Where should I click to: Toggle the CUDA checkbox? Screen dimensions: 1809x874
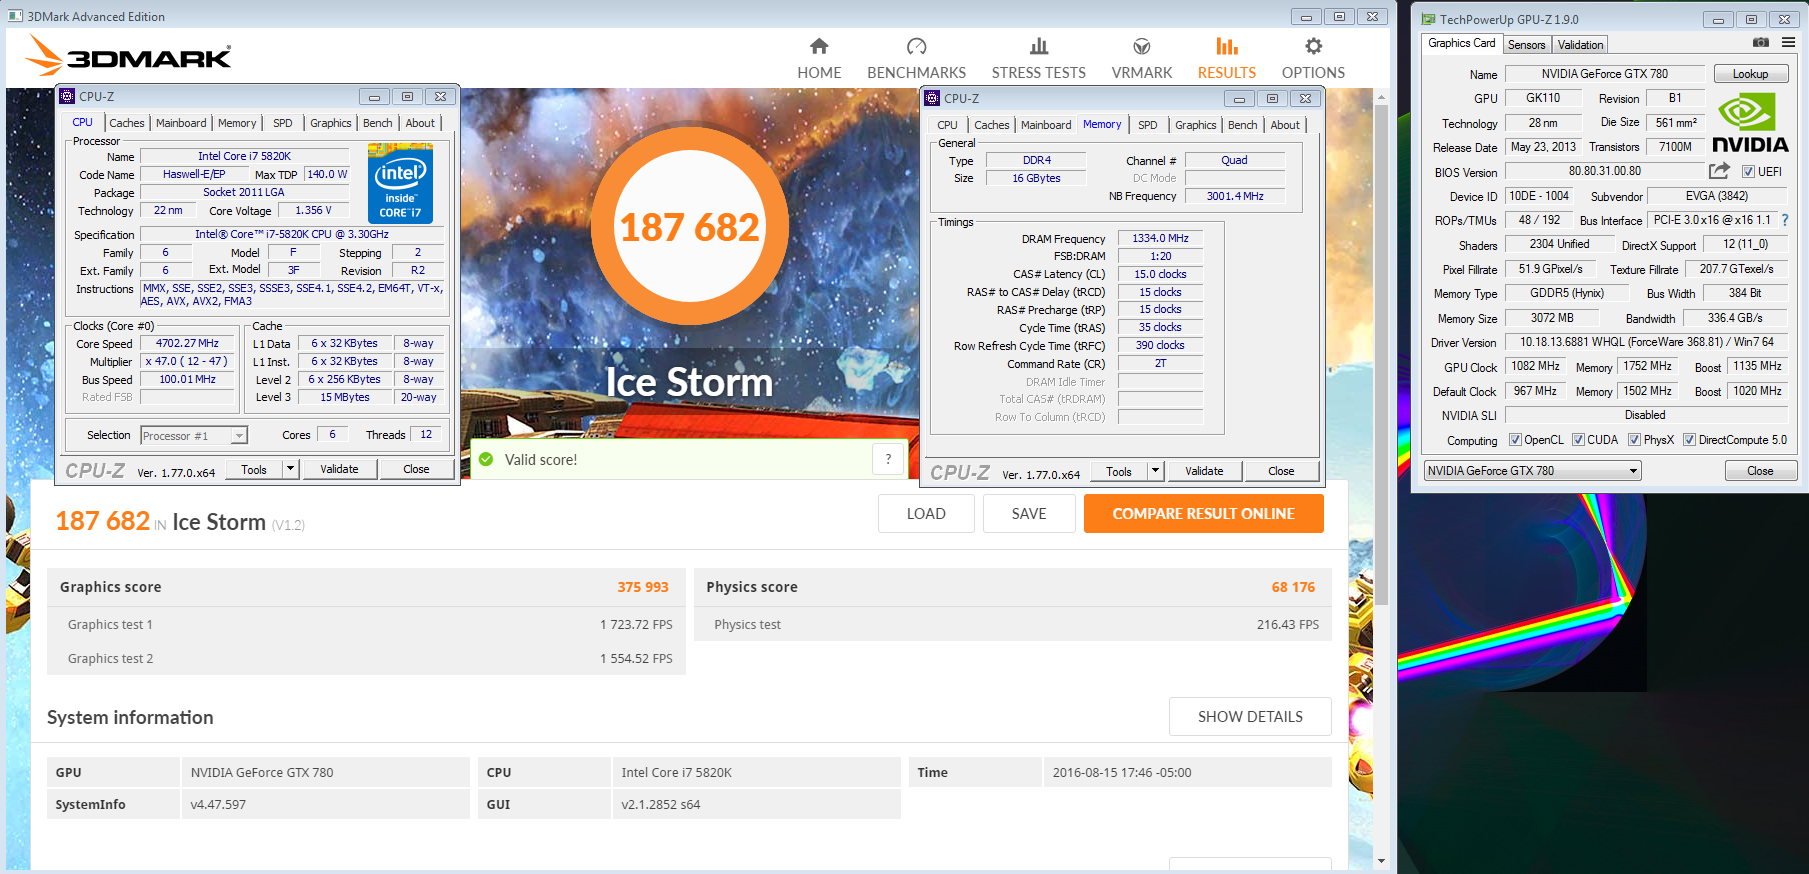pos(1578,440)
